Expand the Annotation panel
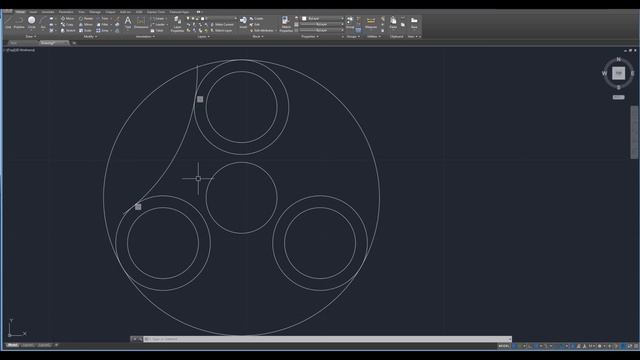Viewport: 640px width, 360px height. (x=145, y=36)
